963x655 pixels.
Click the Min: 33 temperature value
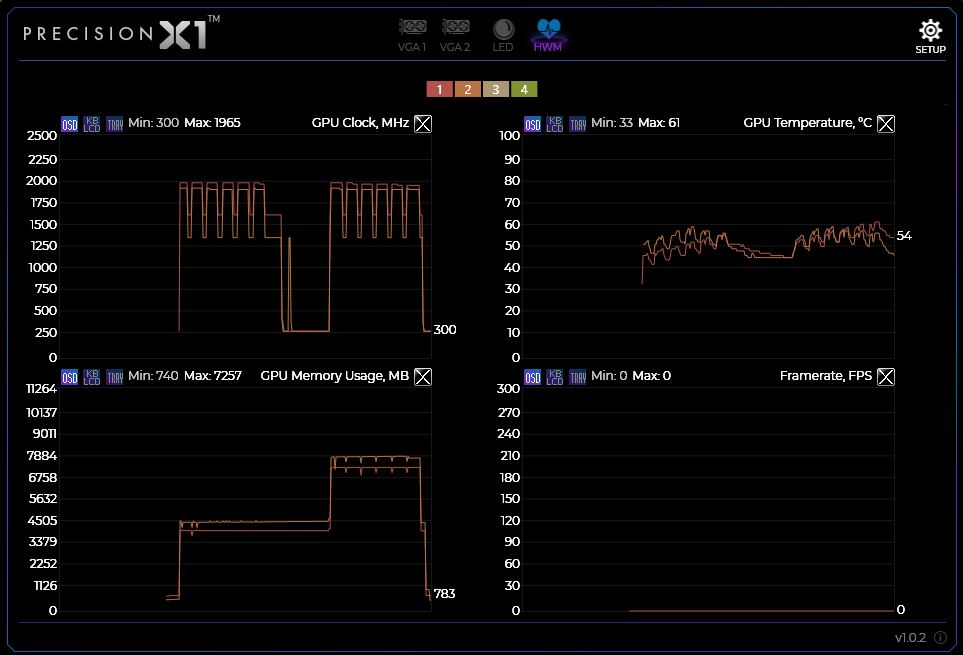(612, 123)
